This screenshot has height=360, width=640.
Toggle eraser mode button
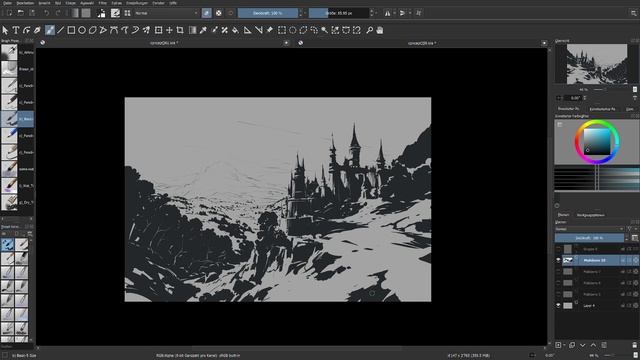[207, 13]
